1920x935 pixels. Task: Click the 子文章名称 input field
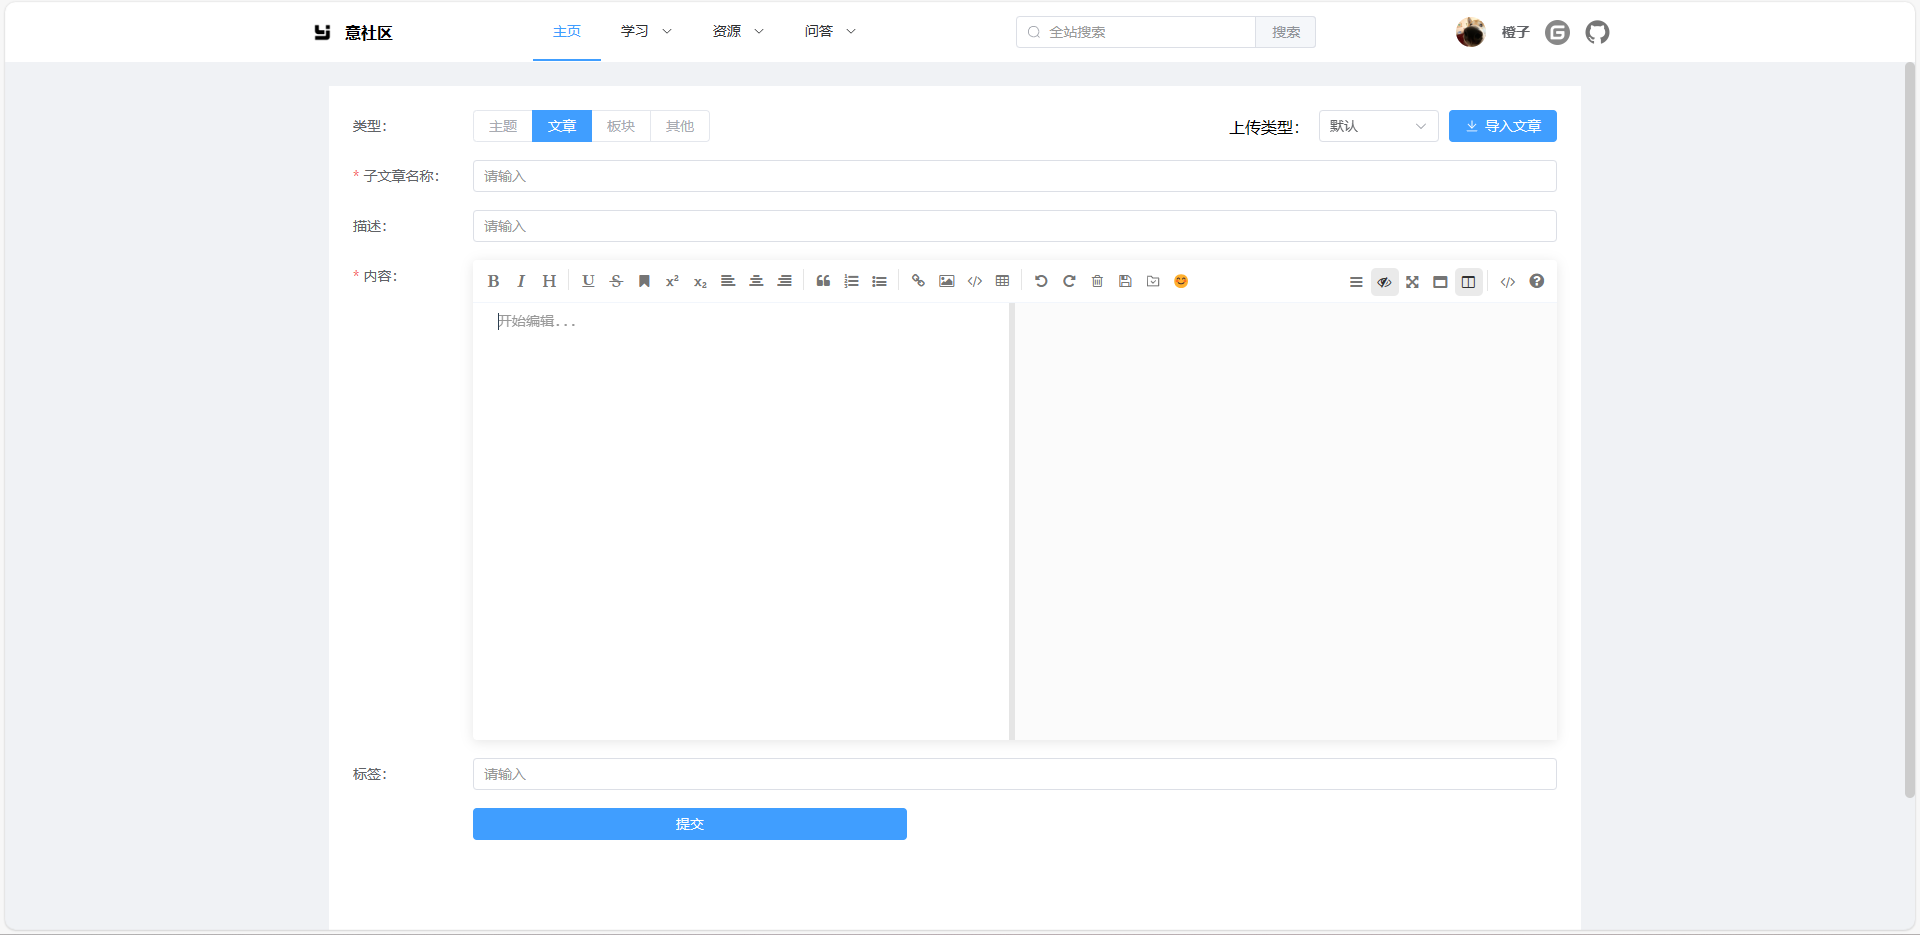click(1014, 176)
